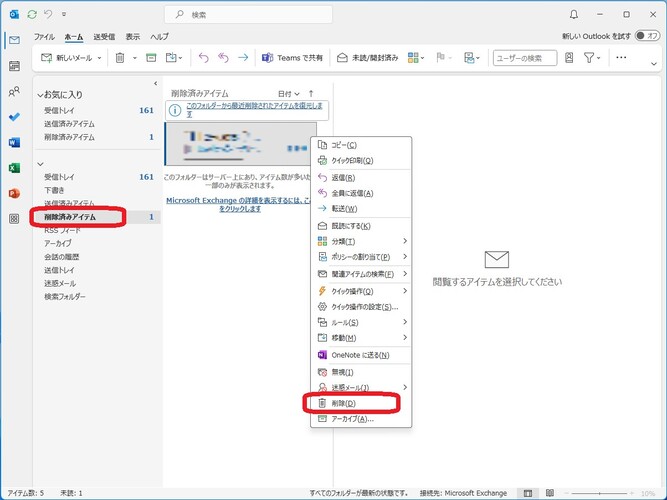Viewport: 667px width, 500px height.
Task: Expand the ribbon display options chevron
Action: tap(654, 64)
